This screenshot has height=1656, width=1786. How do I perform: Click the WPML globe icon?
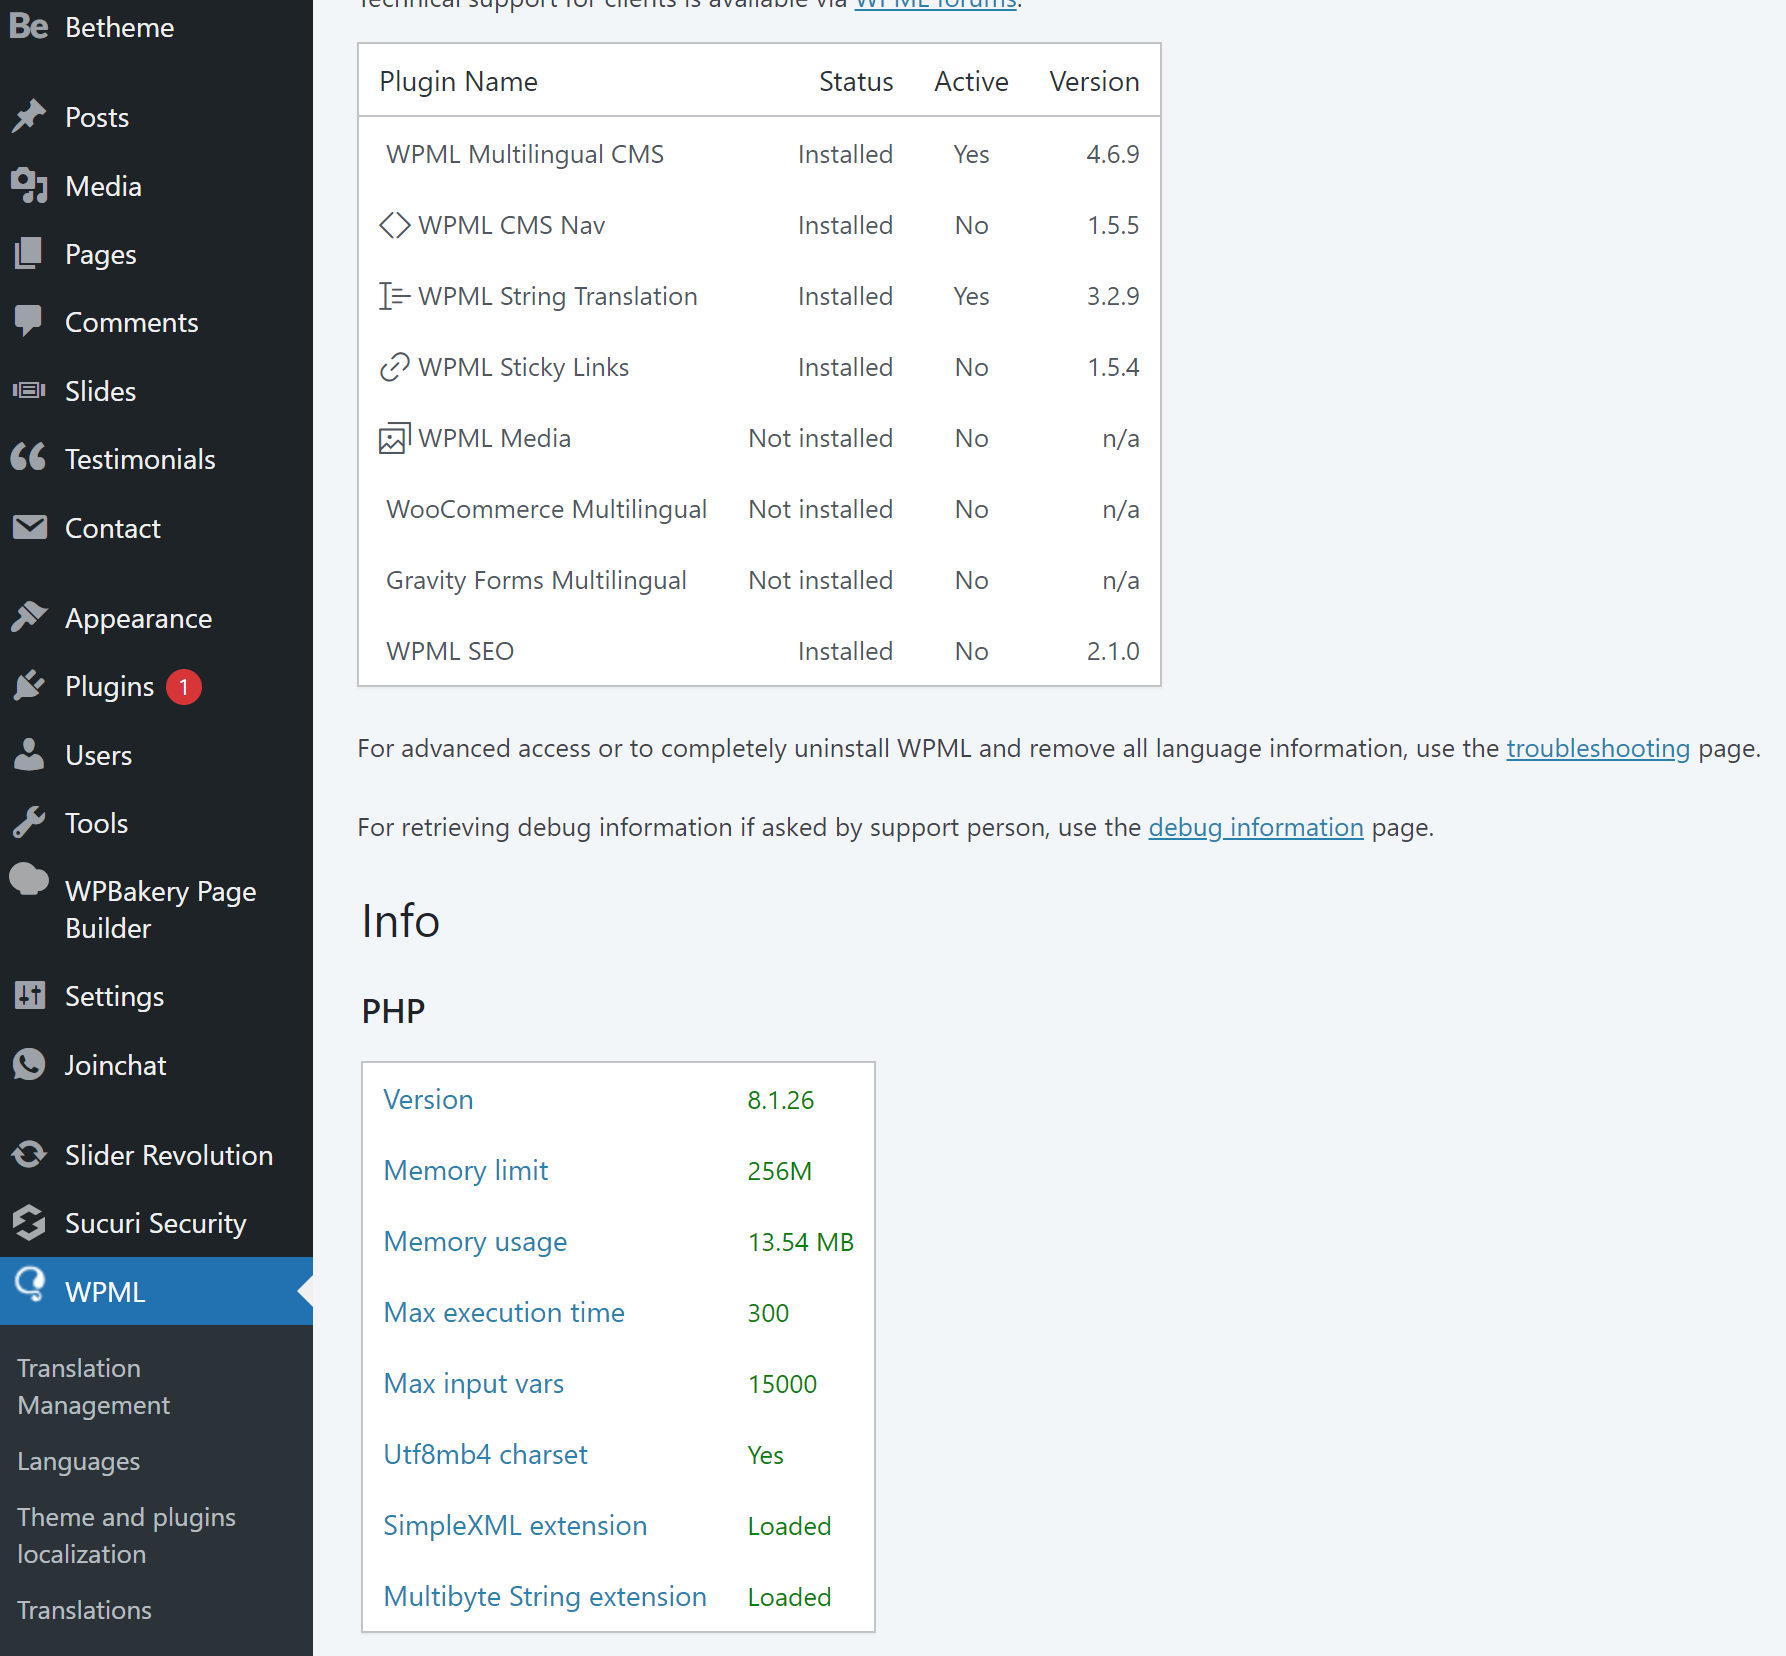(30, 1285)
